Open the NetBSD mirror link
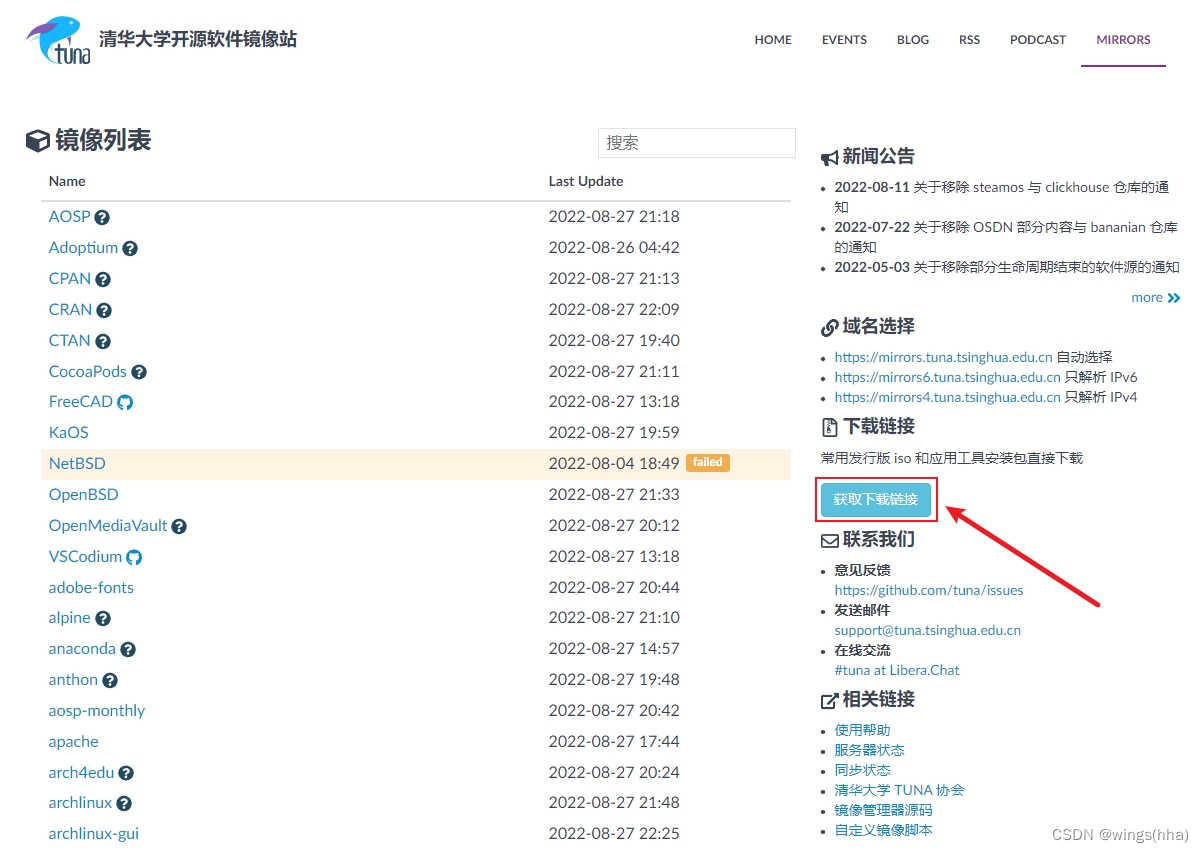 click(x=77, y=464)
